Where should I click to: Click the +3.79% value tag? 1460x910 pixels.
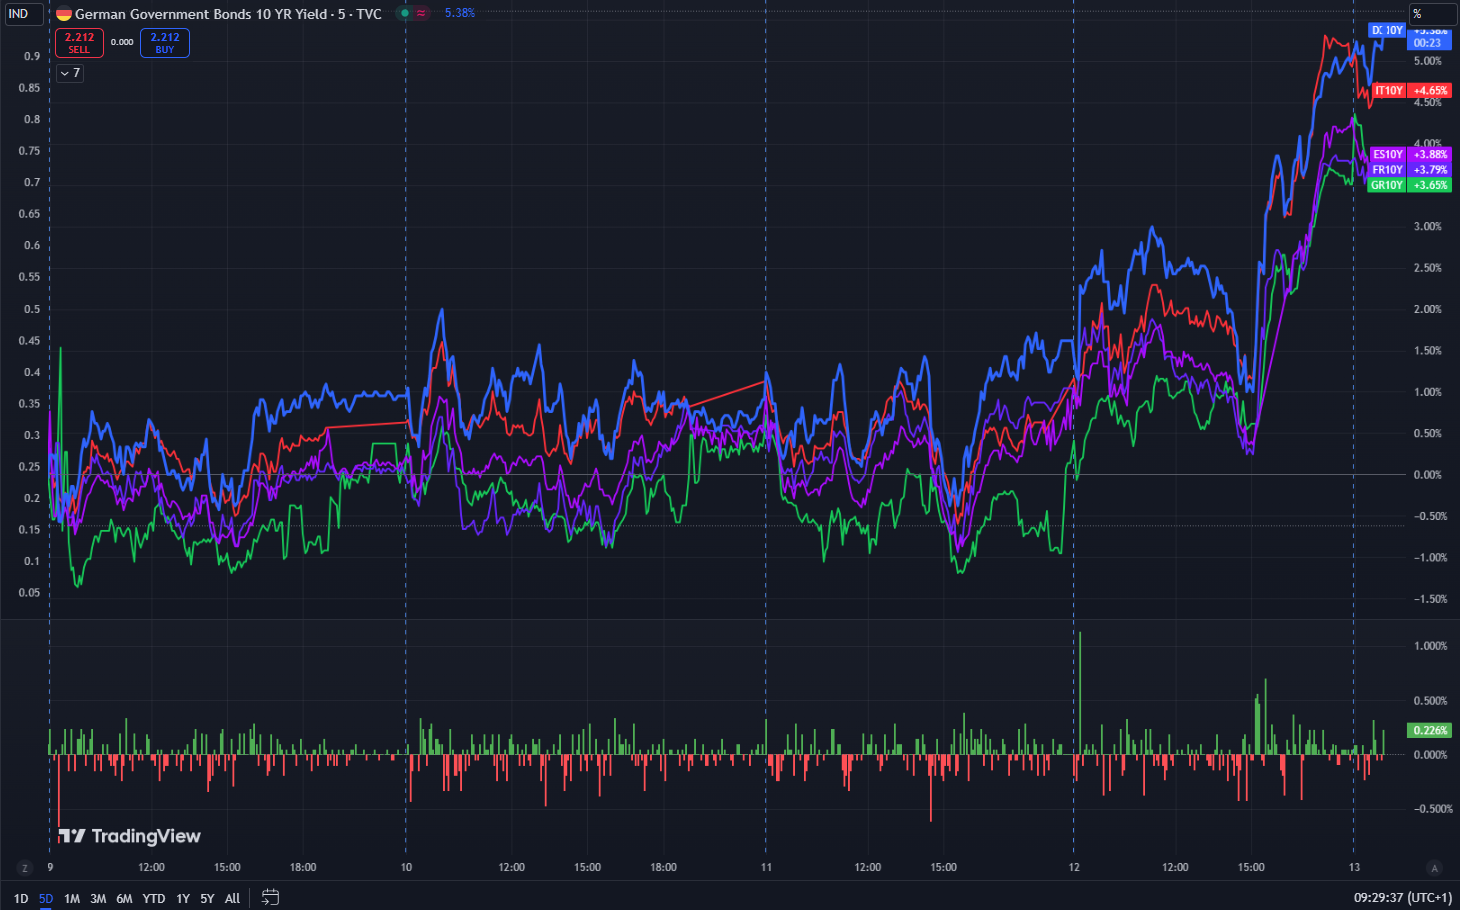tap(1430, 170)
